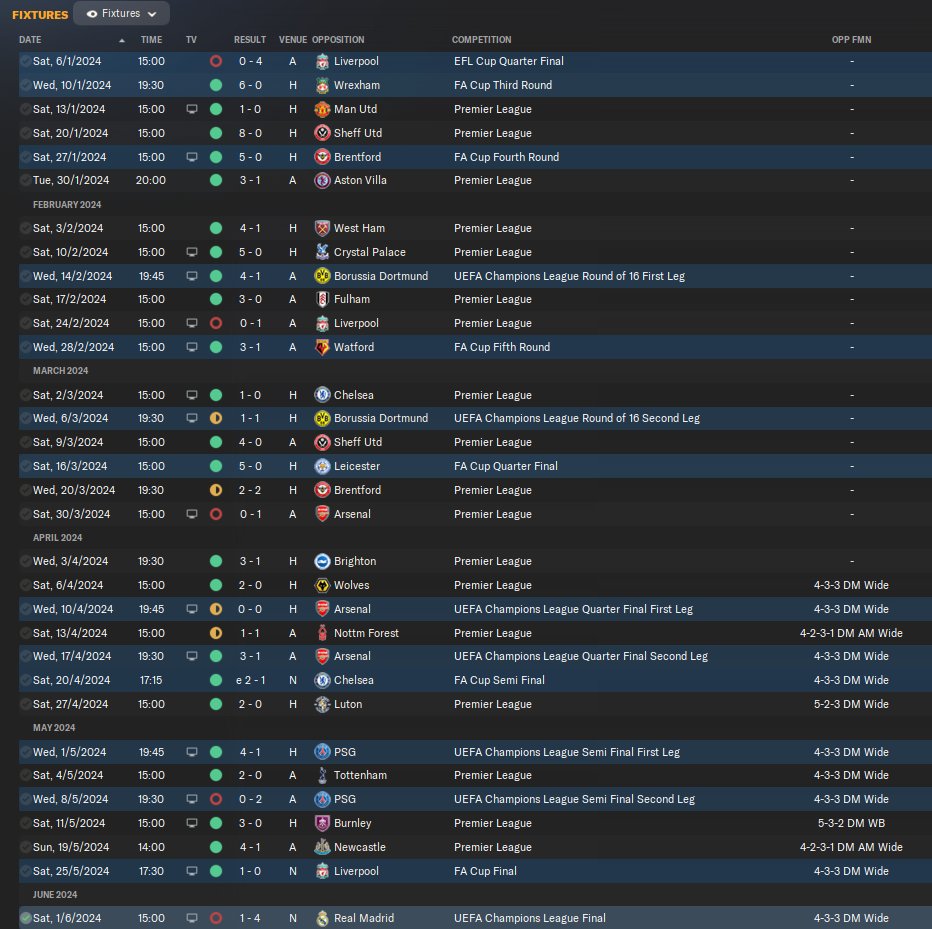
Task: Open the Chelsea link in FA Cup Semi Final row
Action: pos(354,680)
